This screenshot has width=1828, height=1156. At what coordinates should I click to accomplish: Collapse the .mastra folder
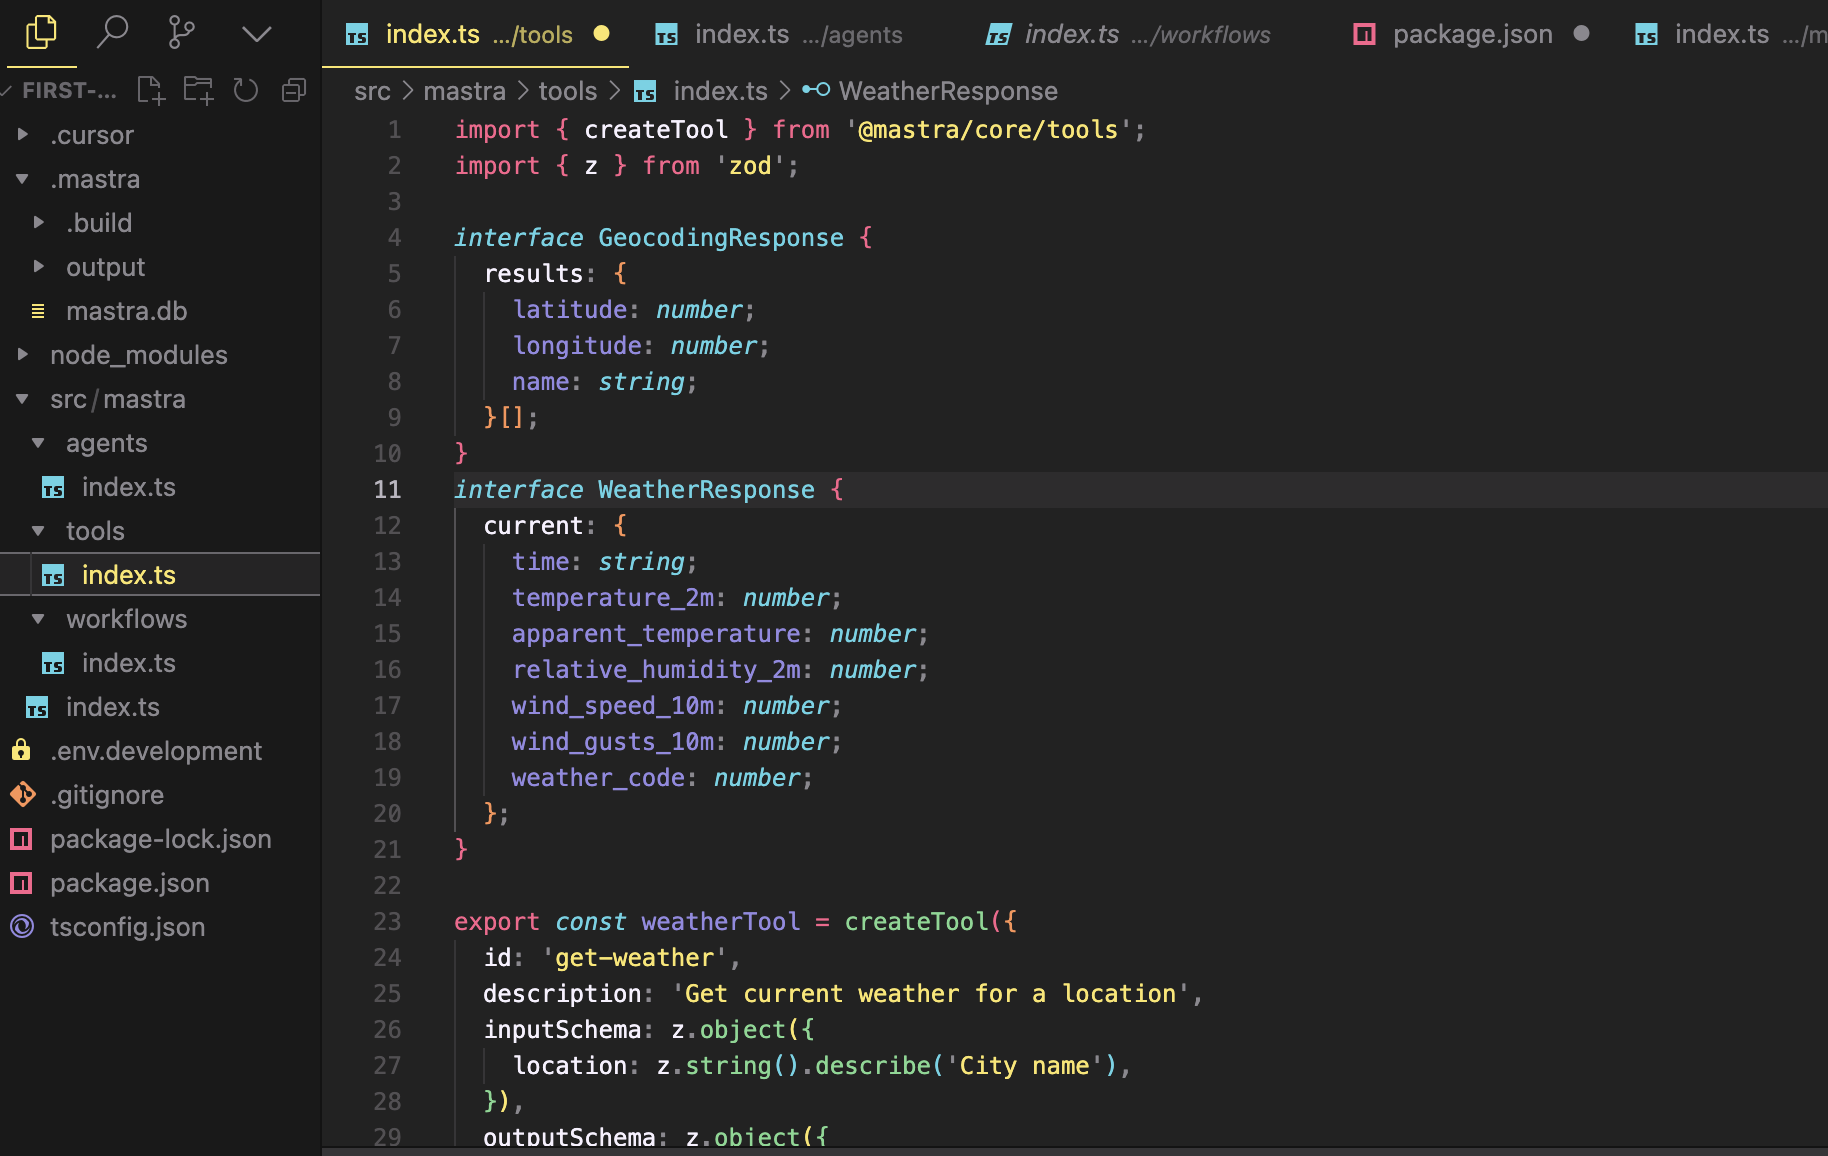click(160, 179)
